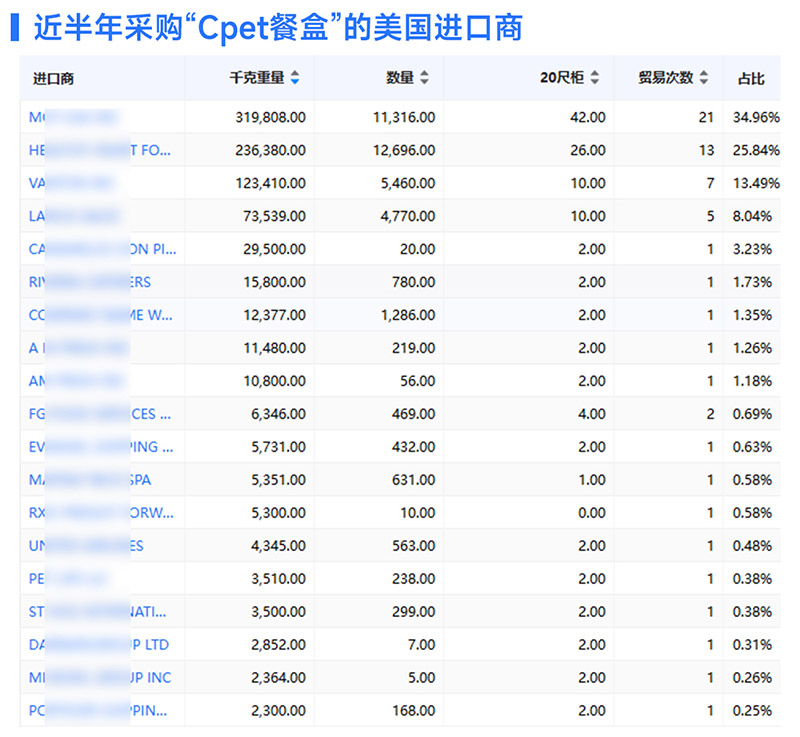Select trade count cell 7
This screenshot has width=800, height=737.
click(x=710, y=183)
